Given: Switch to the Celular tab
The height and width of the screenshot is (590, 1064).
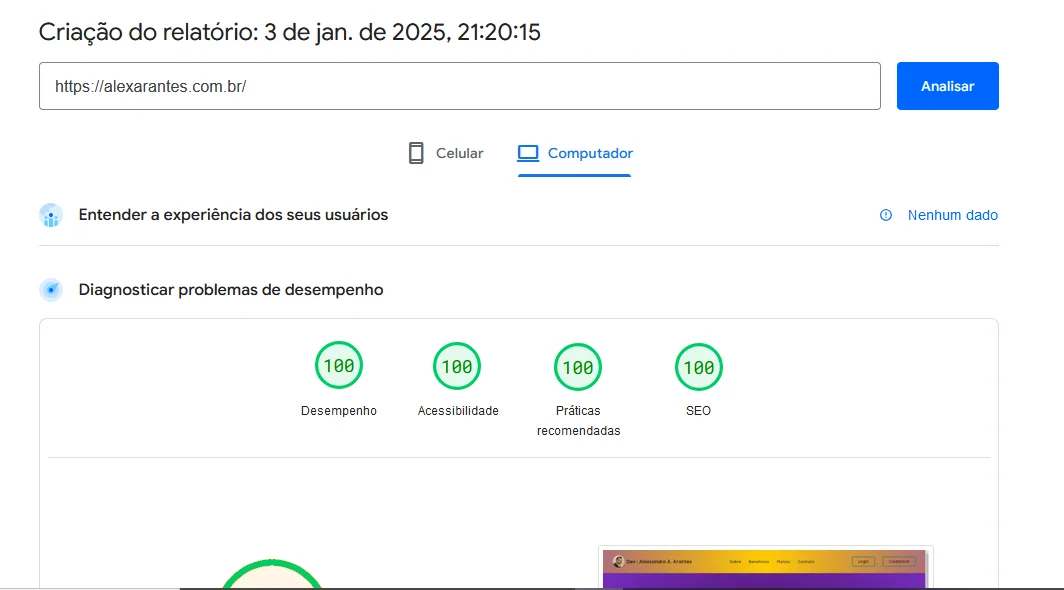Looking at the screenshot, I should 446,153.
